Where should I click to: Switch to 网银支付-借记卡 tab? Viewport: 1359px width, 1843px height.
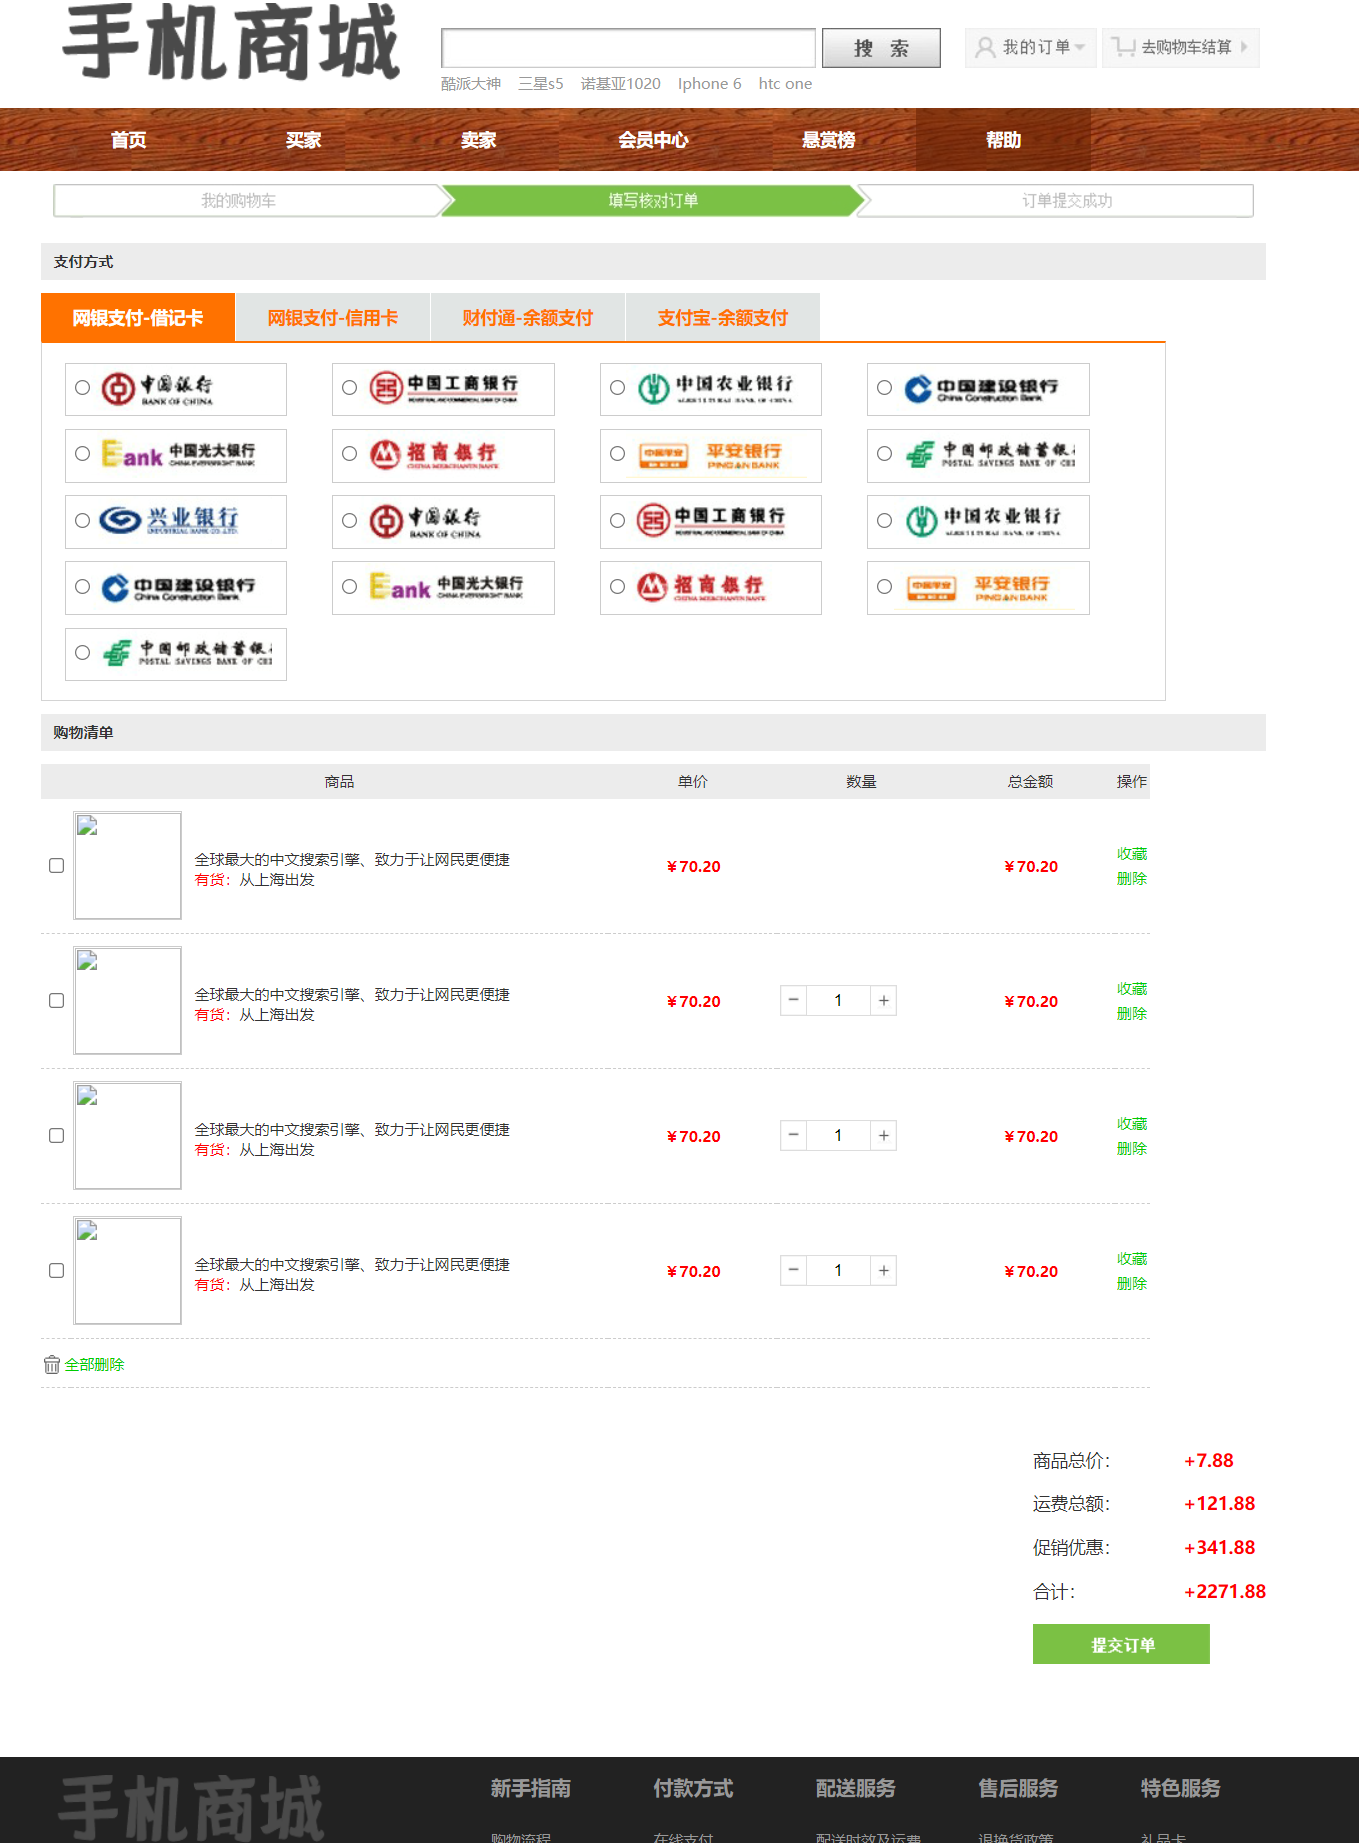[138, 318]
